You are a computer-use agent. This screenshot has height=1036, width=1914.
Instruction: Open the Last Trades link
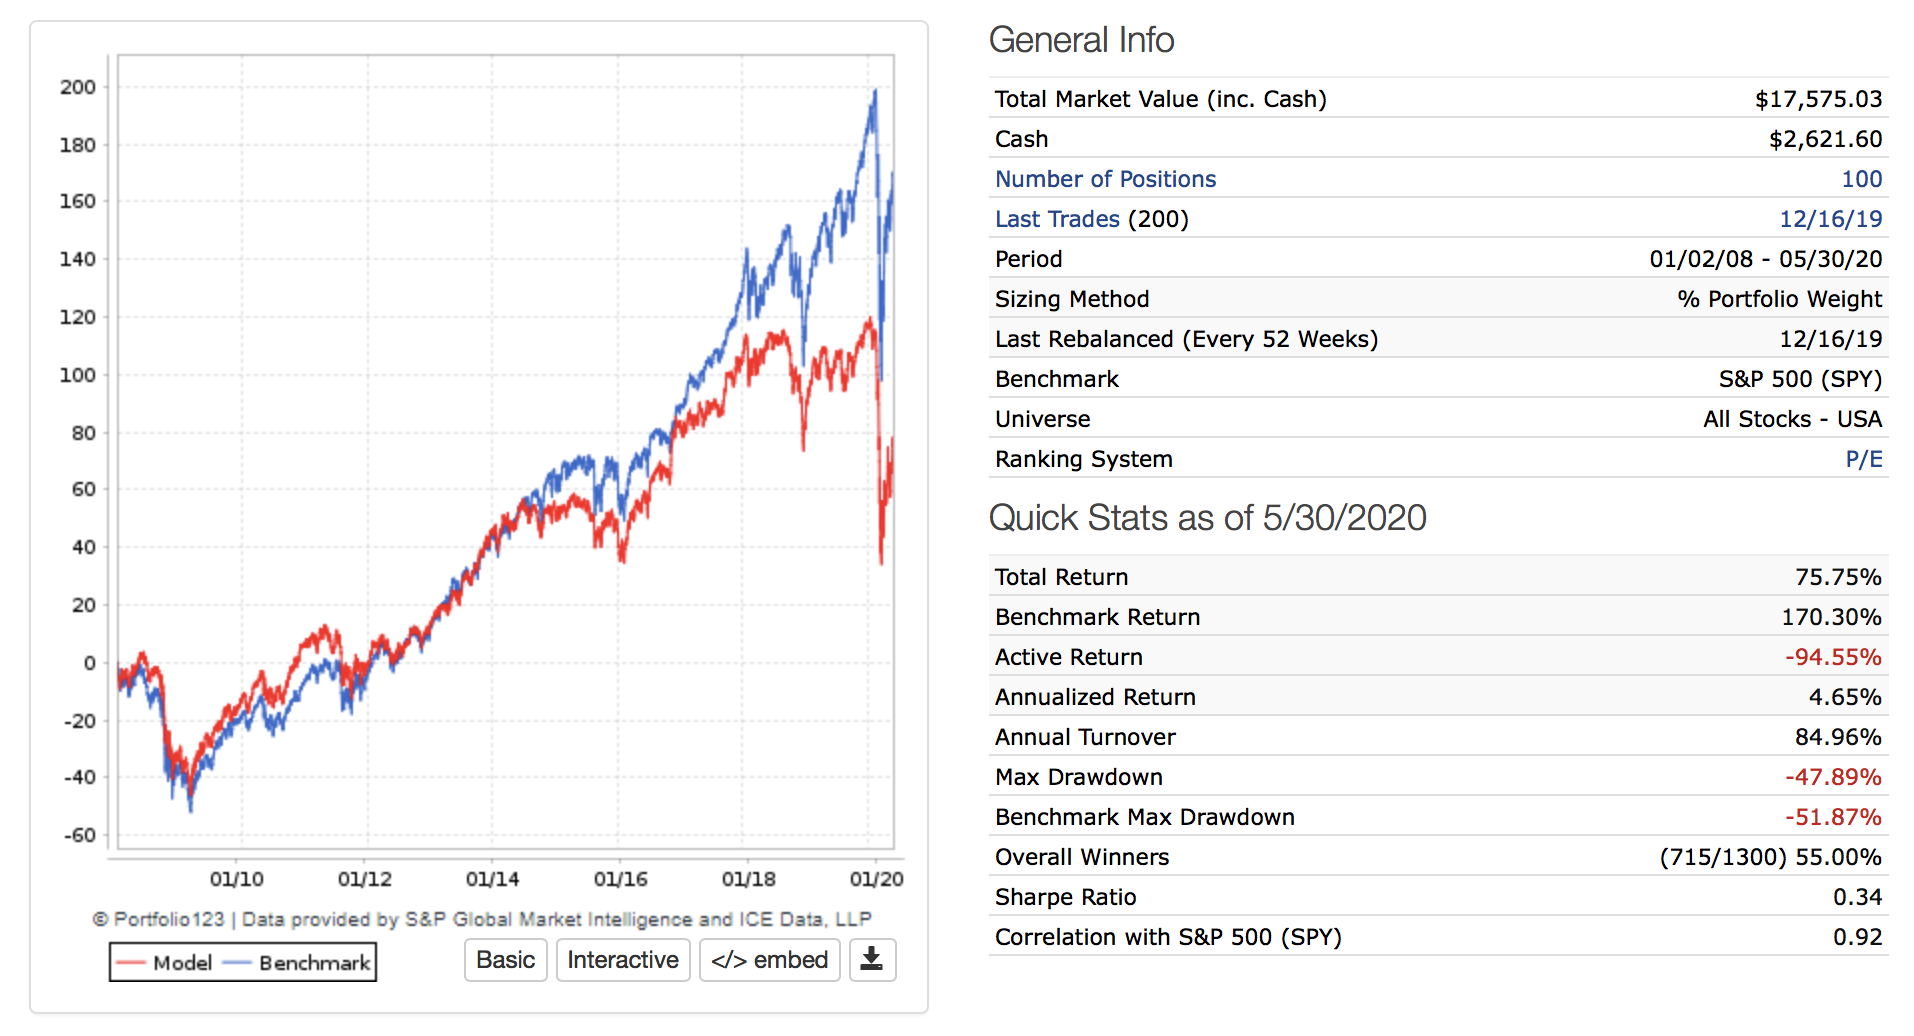(1057, 219)
